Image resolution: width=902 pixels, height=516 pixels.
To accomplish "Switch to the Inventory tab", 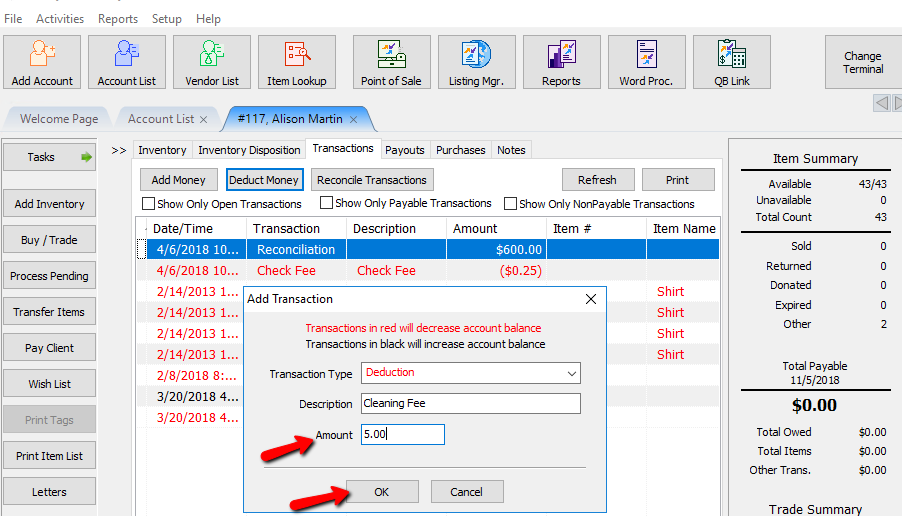I will [162, 150].
